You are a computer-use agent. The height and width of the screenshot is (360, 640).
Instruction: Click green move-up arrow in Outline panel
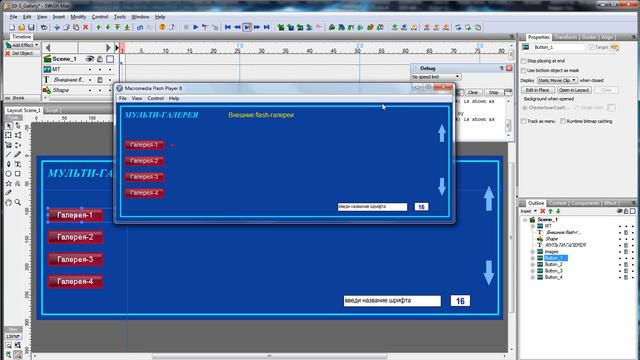pyautogui.click(x=550, y=211)
